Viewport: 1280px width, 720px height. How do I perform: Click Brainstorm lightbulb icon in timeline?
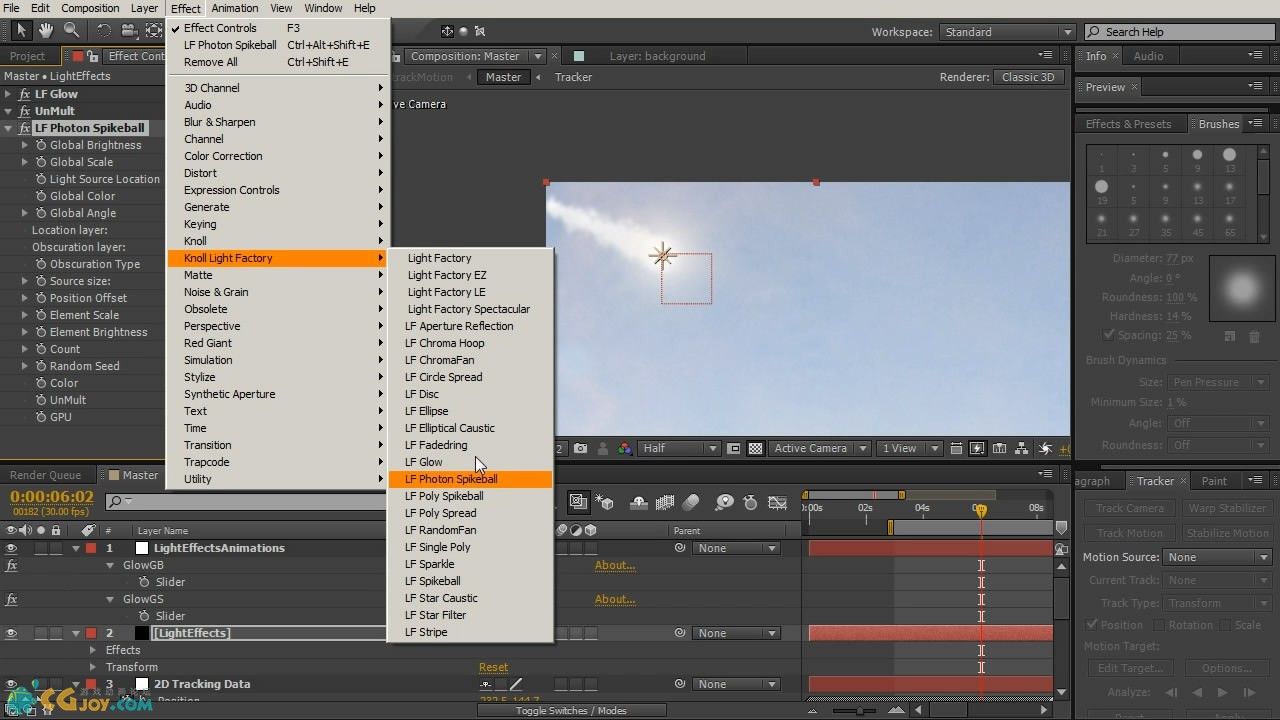click(x=725, y=502)
